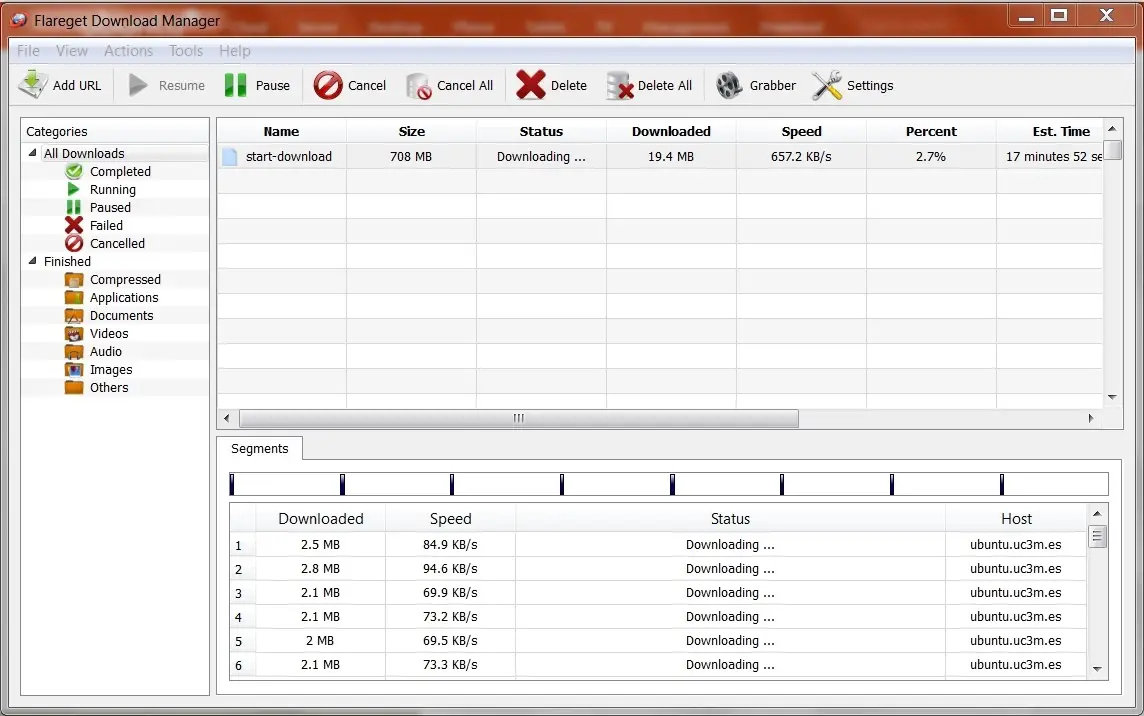Click the 657.2 KB/s speed cell
Image resolution: width=1144 pixels, height=716 pixels.
coord(801,156)
